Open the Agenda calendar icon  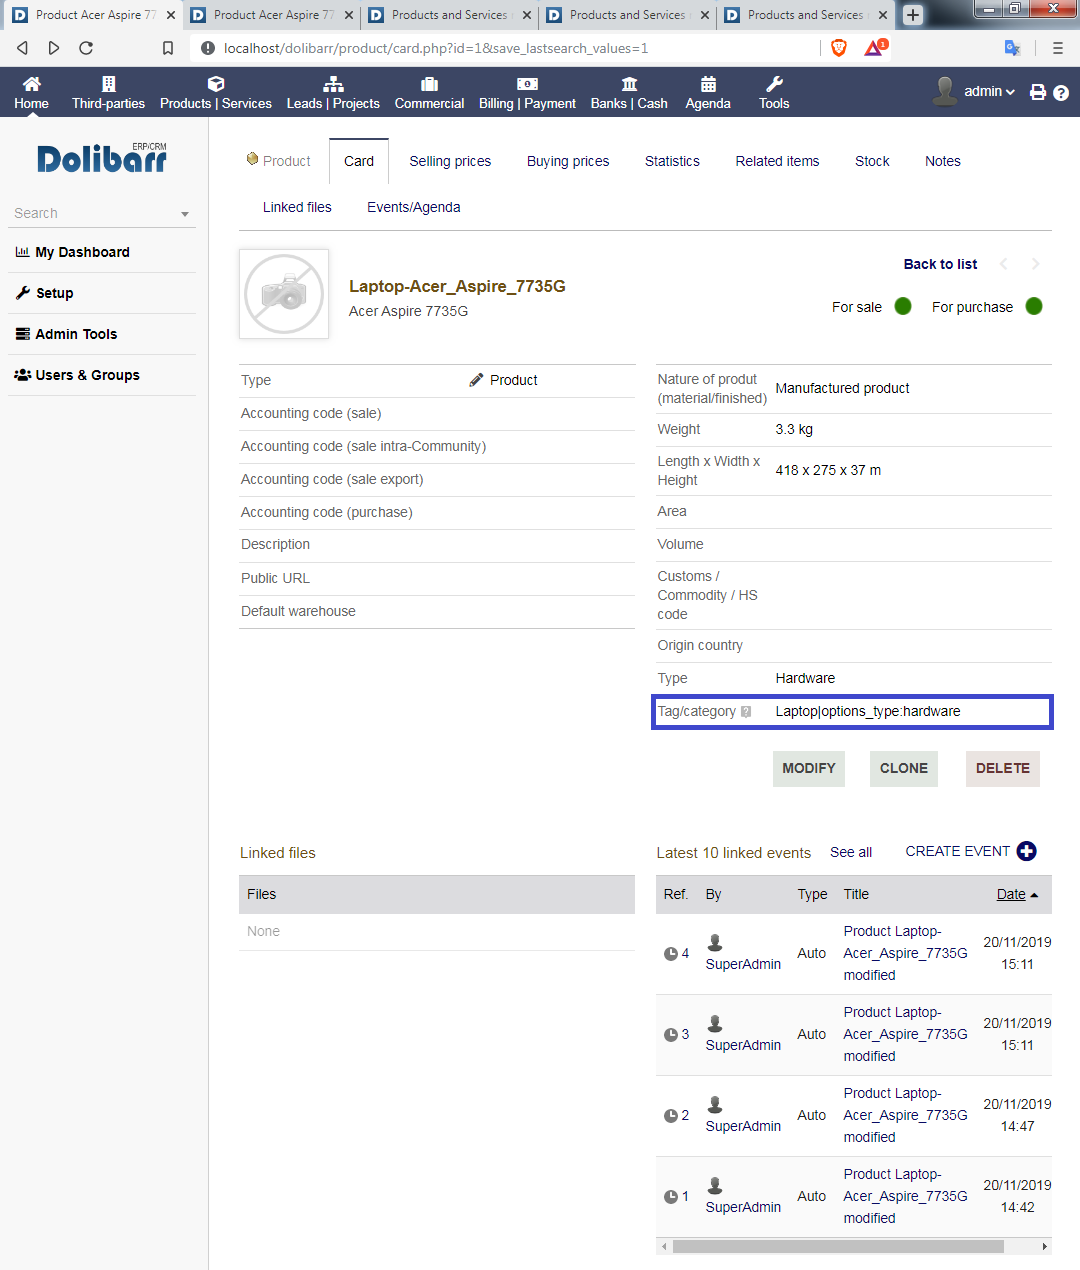[x=708, y=84]
